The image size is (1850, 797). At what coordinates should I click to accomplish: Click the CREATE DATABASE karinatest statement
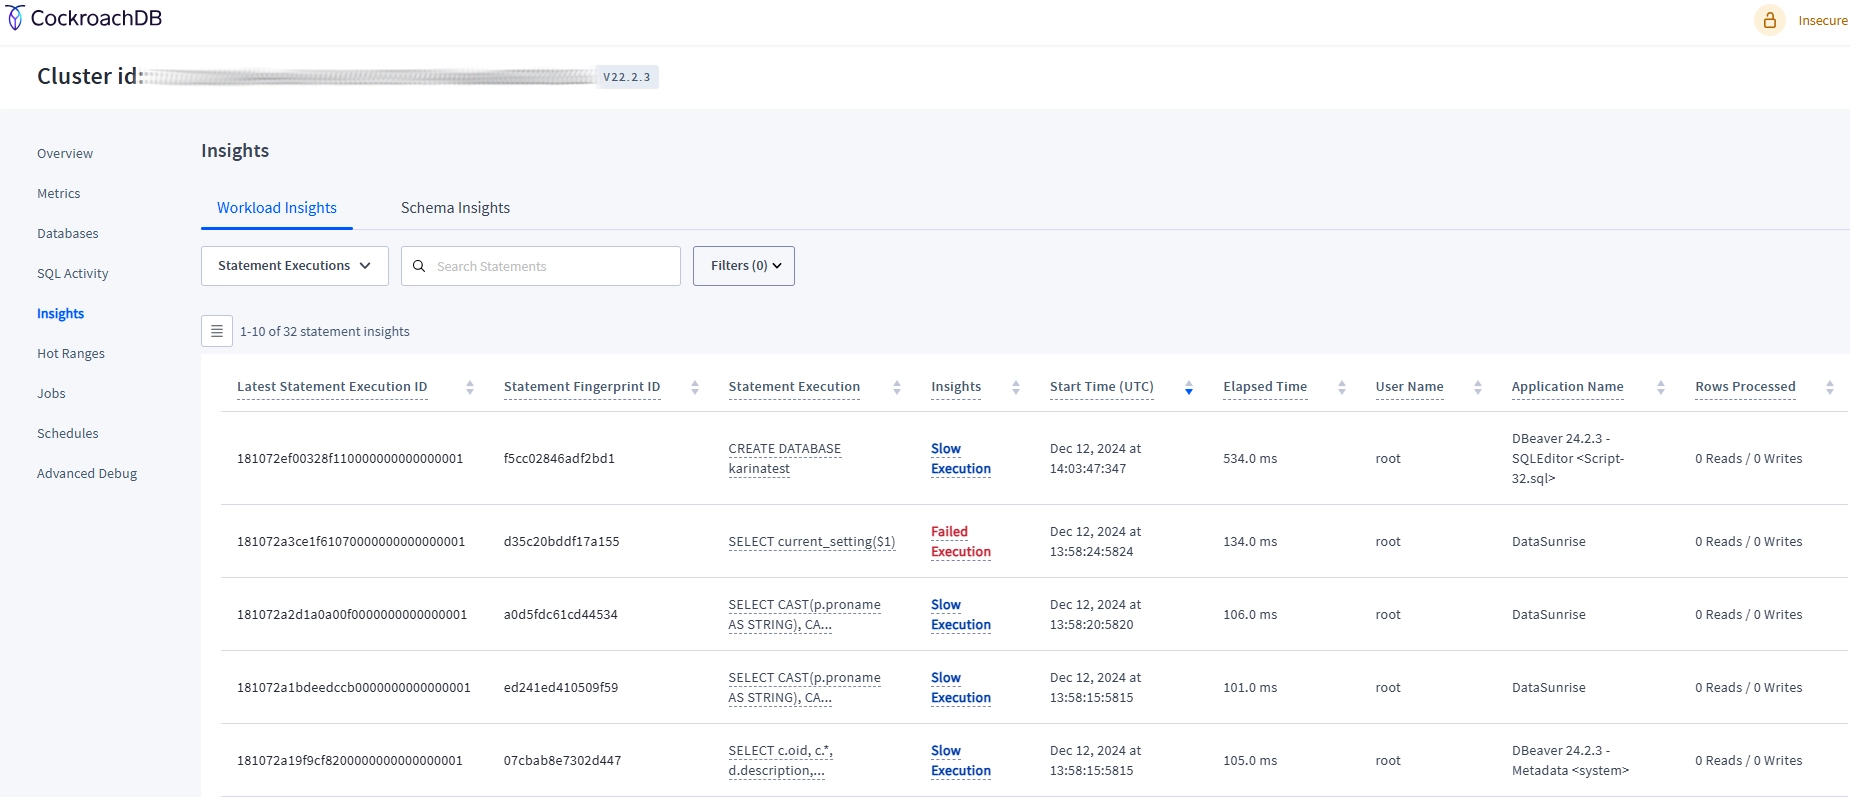pos(785,458)
